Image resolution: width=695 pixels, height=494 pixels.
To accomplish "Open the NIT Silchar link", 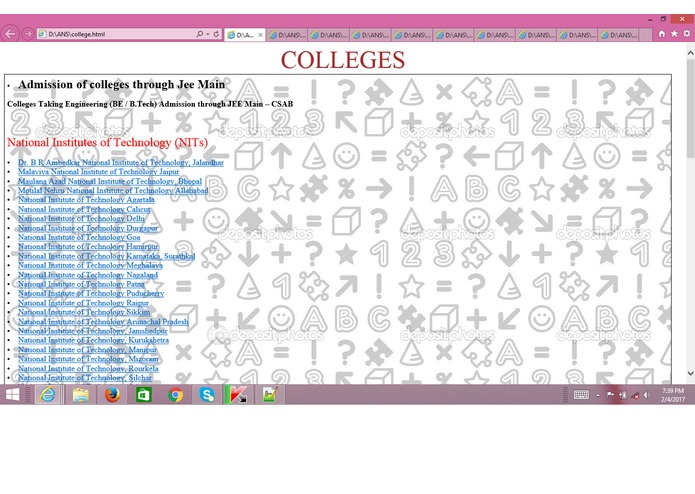I will (x=85, y=377).
